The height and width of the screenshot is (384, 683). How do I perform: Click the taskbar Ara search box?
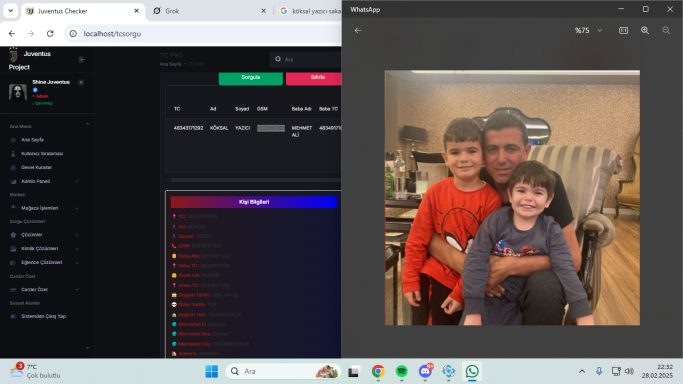(x=283, y=371)
